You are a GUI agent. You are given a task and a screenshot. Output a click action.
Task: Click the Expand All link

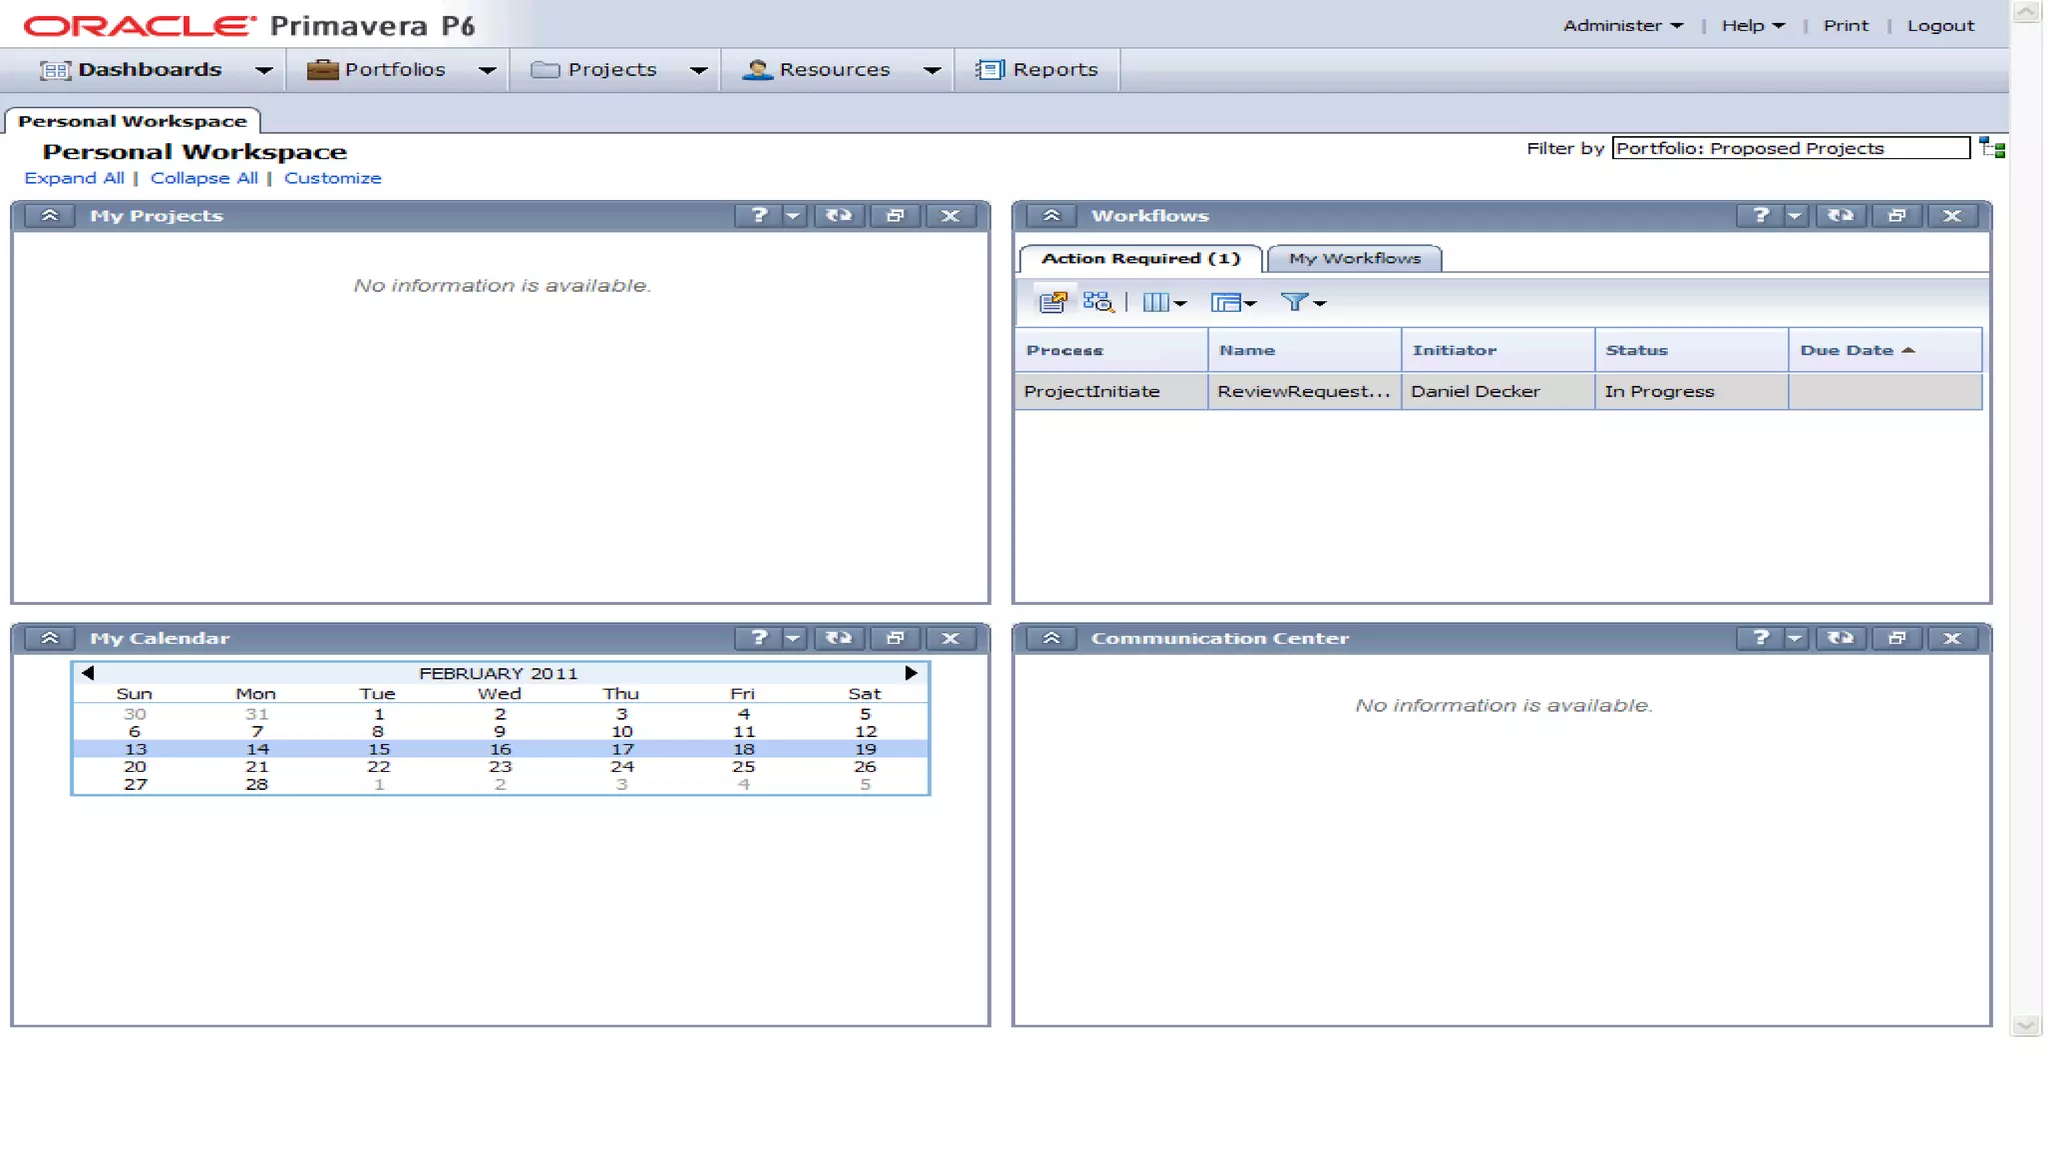[x=74, y=178]
